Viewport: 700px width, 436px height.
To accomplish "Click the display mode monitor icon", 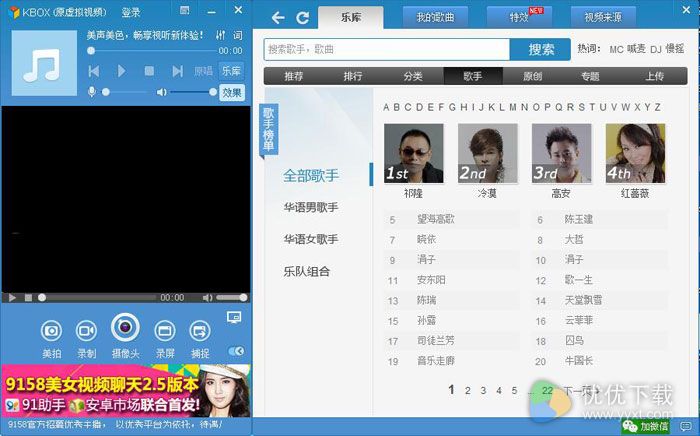I will point(234,317).
